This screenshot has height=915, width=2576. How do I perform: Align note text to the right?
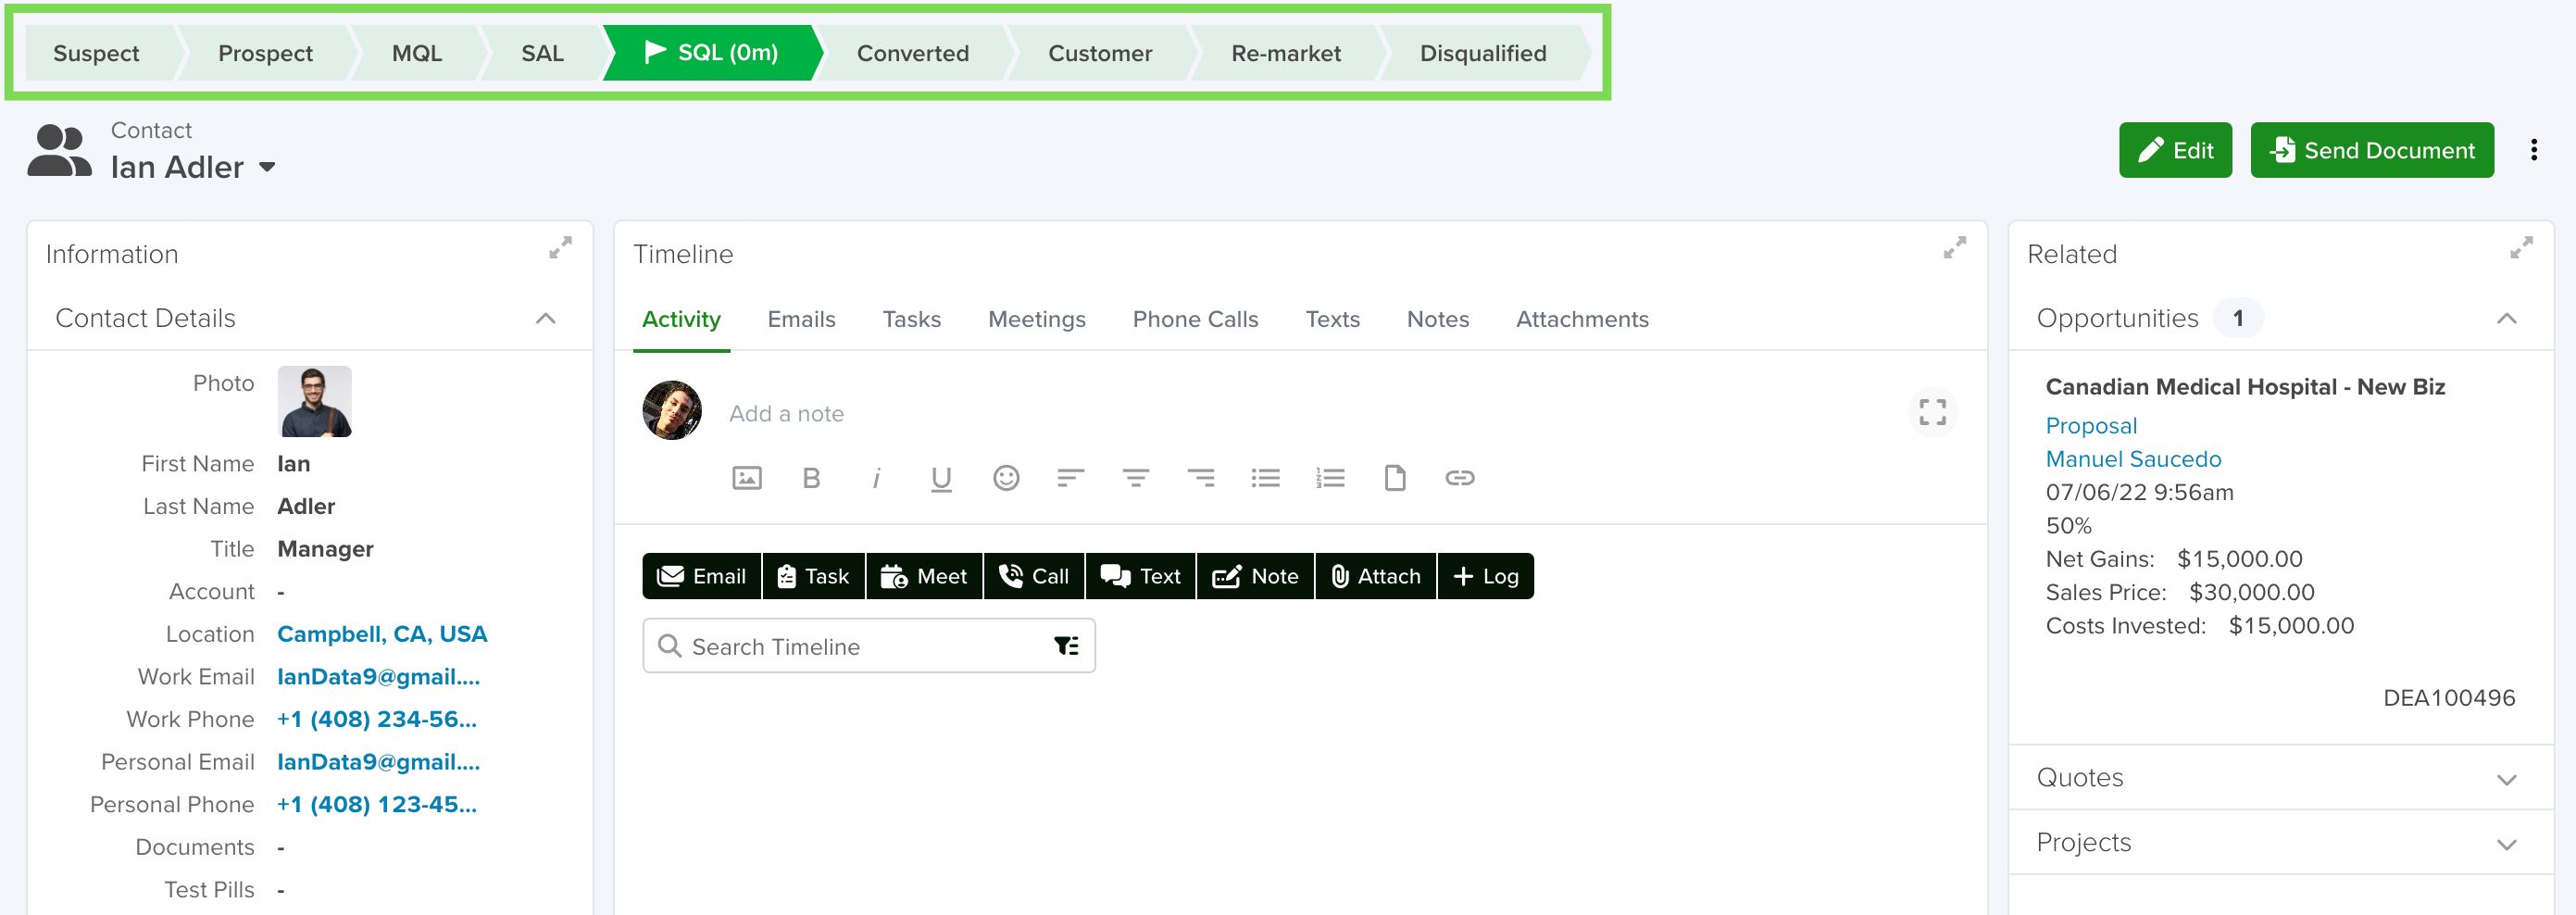1200,478
